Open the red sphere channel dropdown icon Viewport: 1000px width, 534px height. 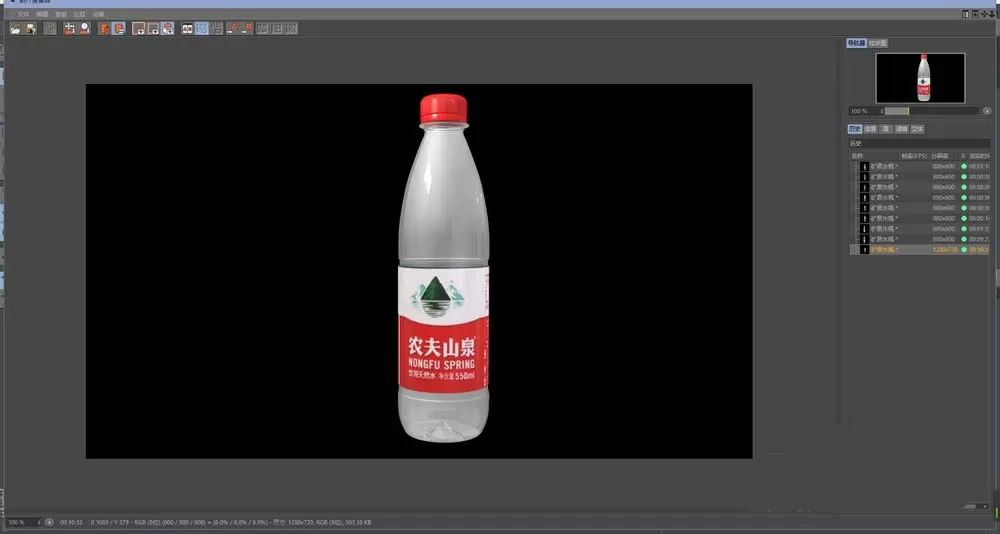tap(168, 28)
